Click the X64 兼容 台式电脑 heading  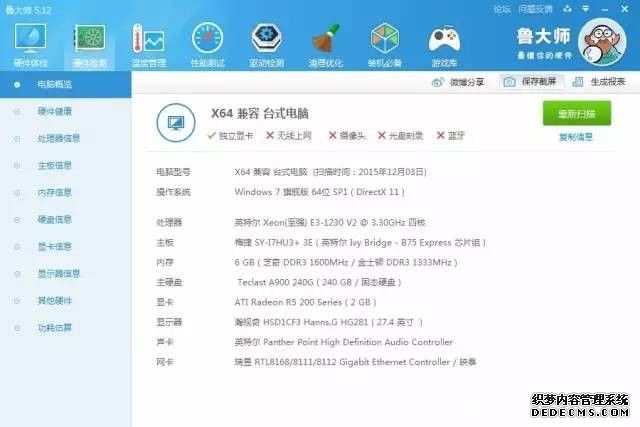pyautogui.click(x=260, y=113)
